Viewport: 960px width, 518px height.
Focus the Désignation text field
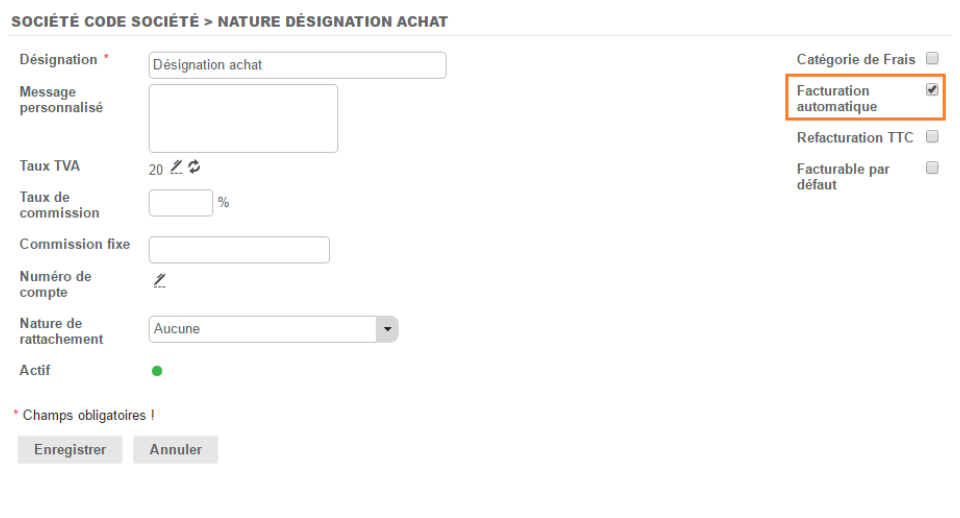(297, 65)
